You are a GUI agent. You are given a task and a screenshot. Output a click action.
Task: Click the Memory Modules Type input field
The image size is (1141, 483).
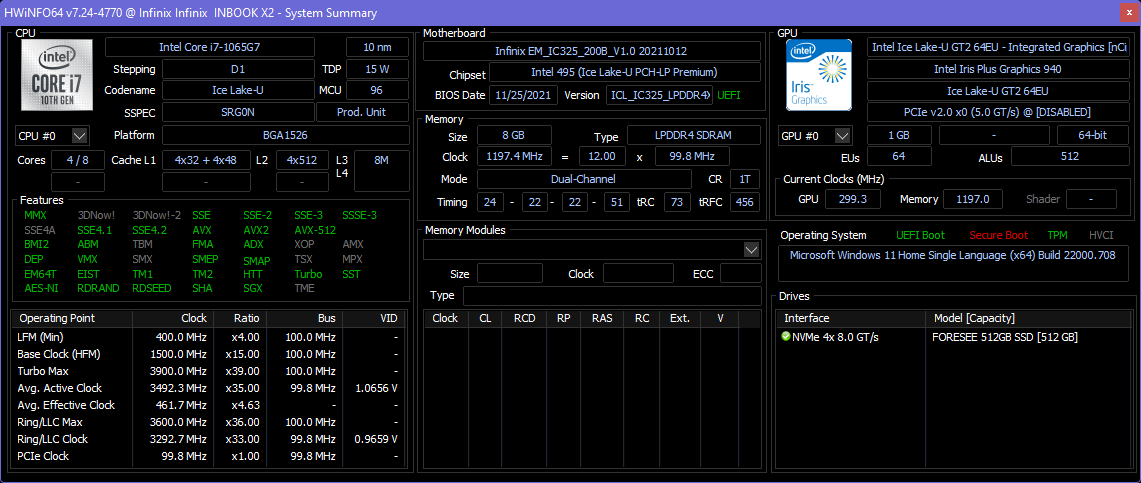coord(612,296)
